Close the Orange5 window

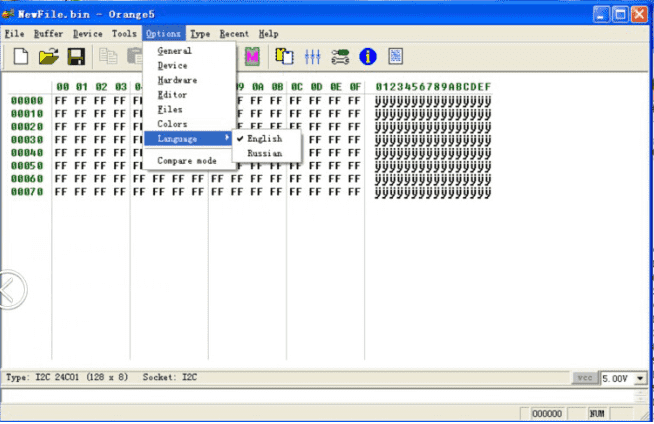pyautogui.click(x=639, y=15)
